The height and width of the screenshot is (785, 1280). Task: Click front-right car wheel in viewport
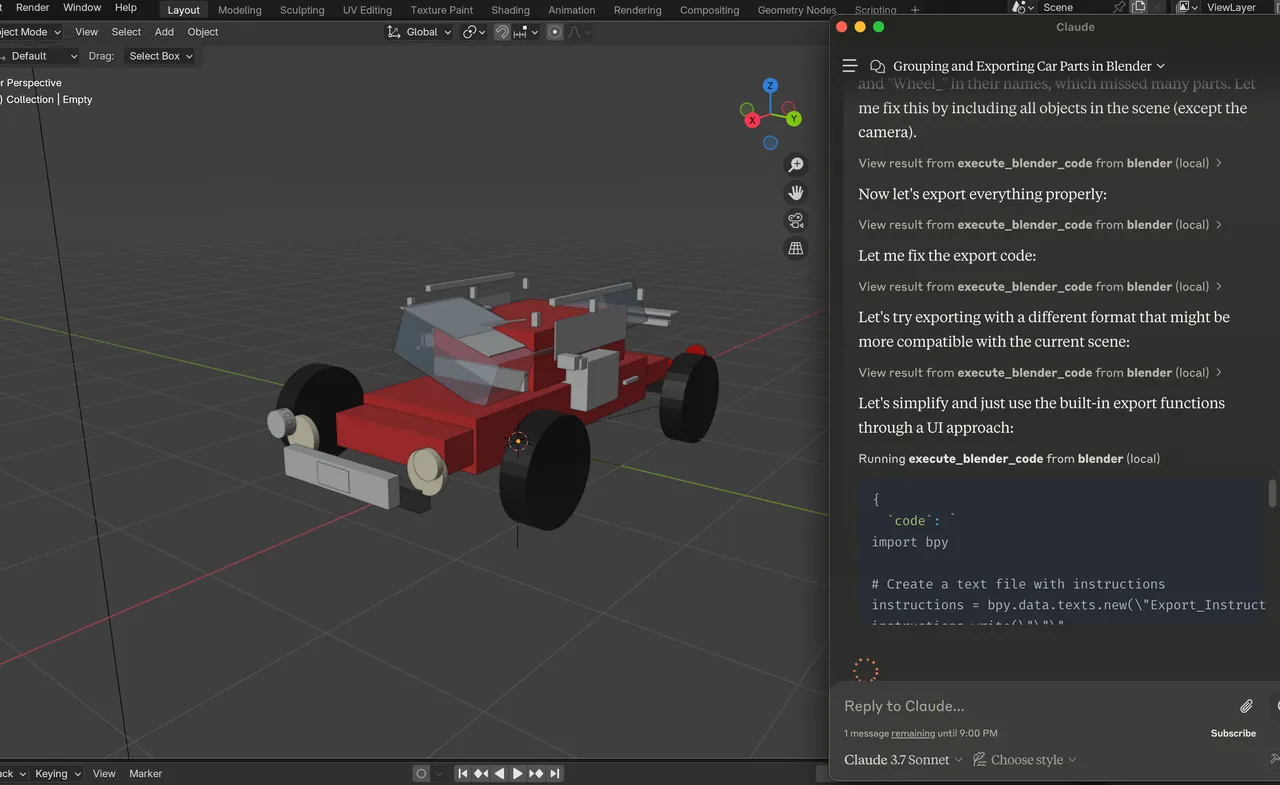click(543, 469)
